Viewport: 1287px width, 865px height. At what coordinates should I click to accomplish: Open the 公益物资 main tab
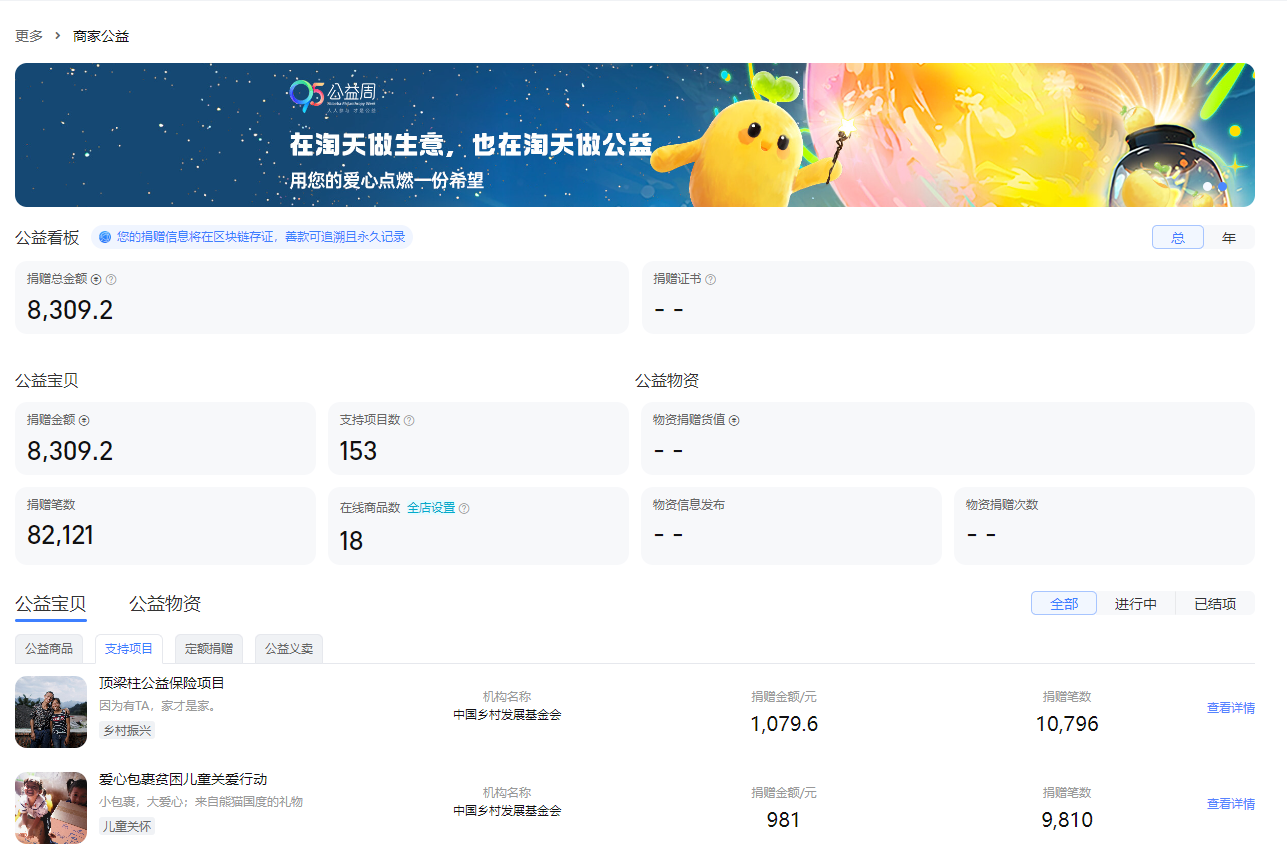165,604
